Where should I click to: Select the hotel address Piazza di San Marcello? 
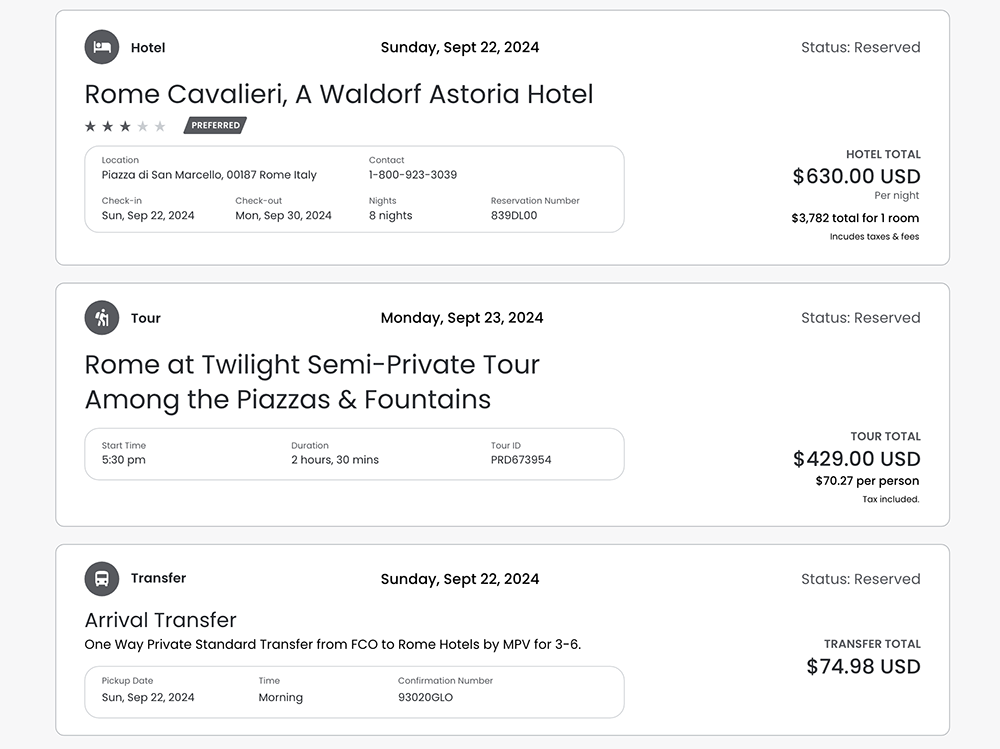[x=209, y=175]
